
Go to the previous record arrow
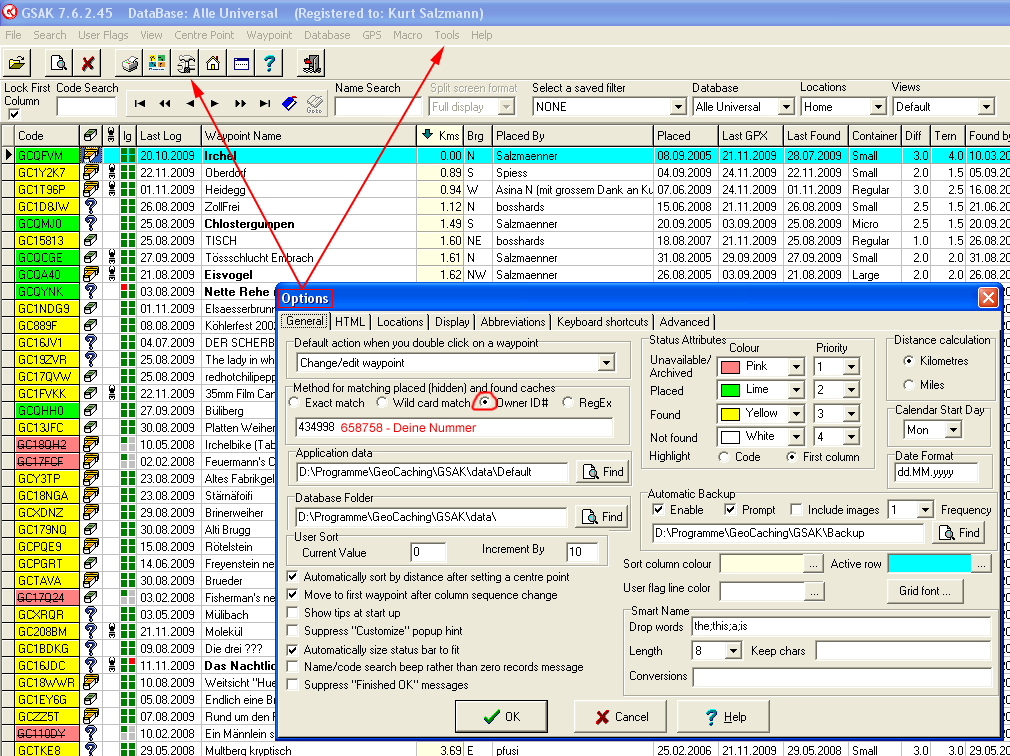click(190, 104)
